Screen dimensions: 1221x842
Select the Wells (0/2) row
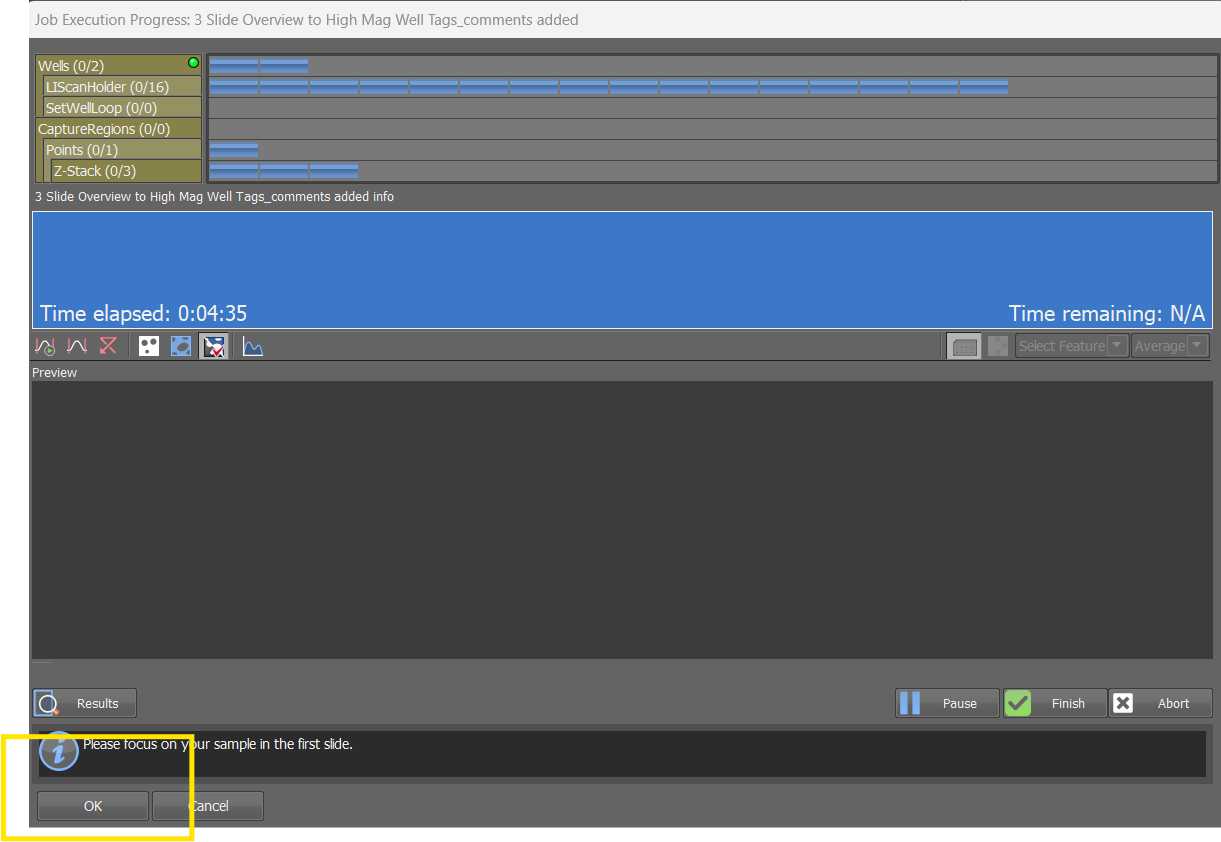[x=118, y=66]
